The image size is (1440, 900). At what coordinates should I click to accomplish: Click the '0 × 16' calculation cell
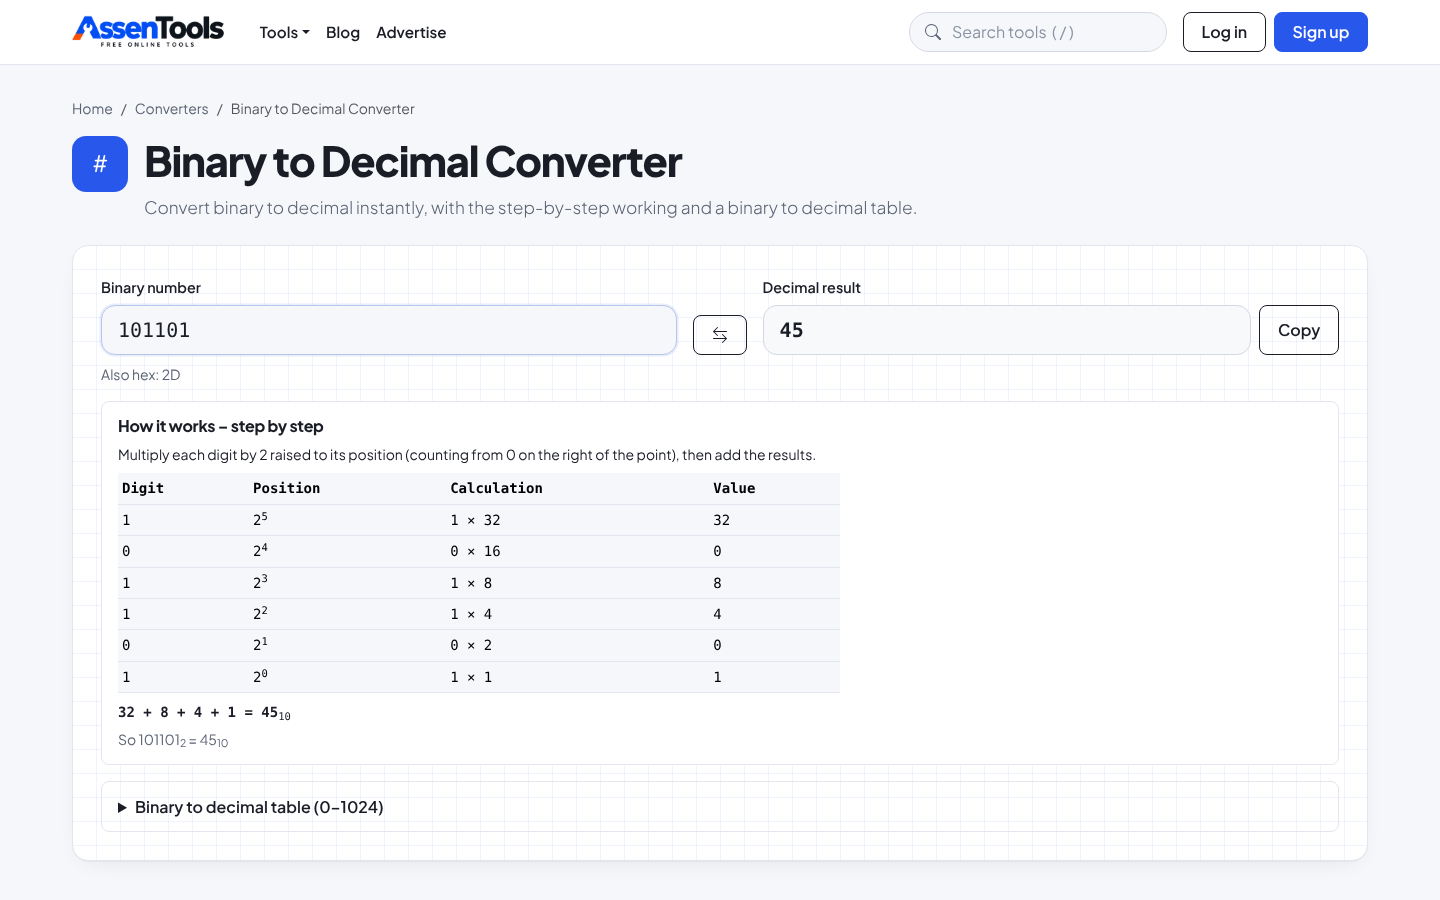point(476,551)
